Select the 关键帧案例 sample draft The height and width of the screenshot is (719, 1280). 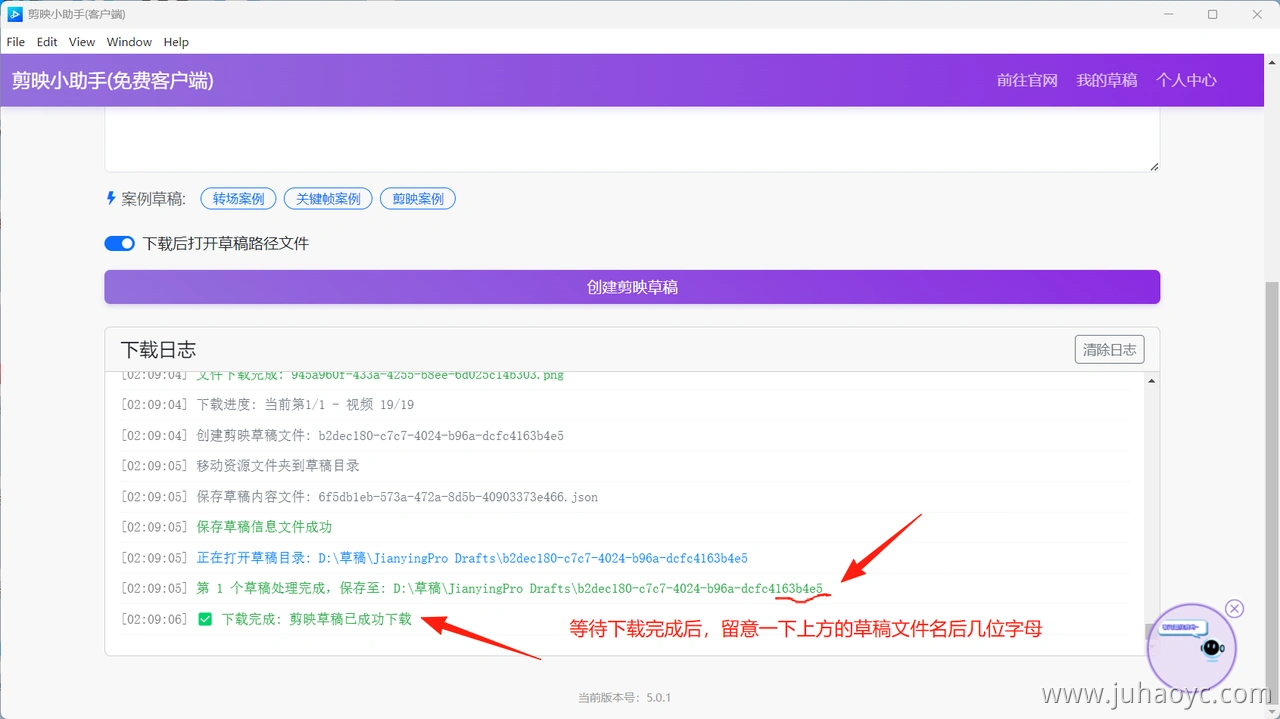328,199
